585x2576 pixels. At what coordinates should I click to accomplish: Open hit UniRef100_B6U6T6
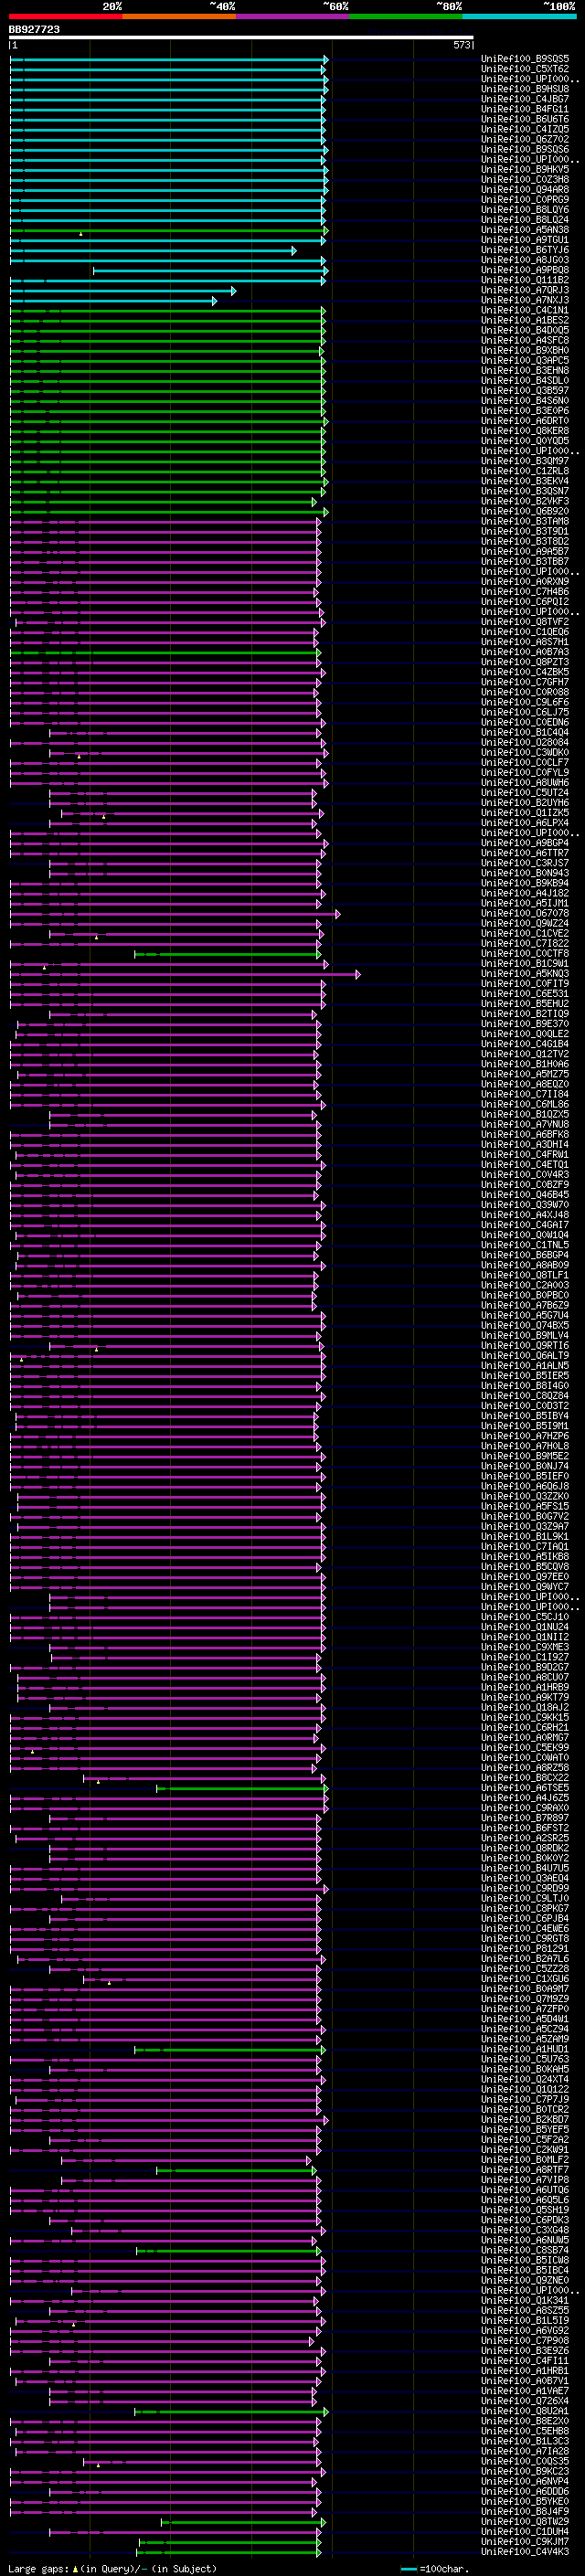(x=525, y=119)
